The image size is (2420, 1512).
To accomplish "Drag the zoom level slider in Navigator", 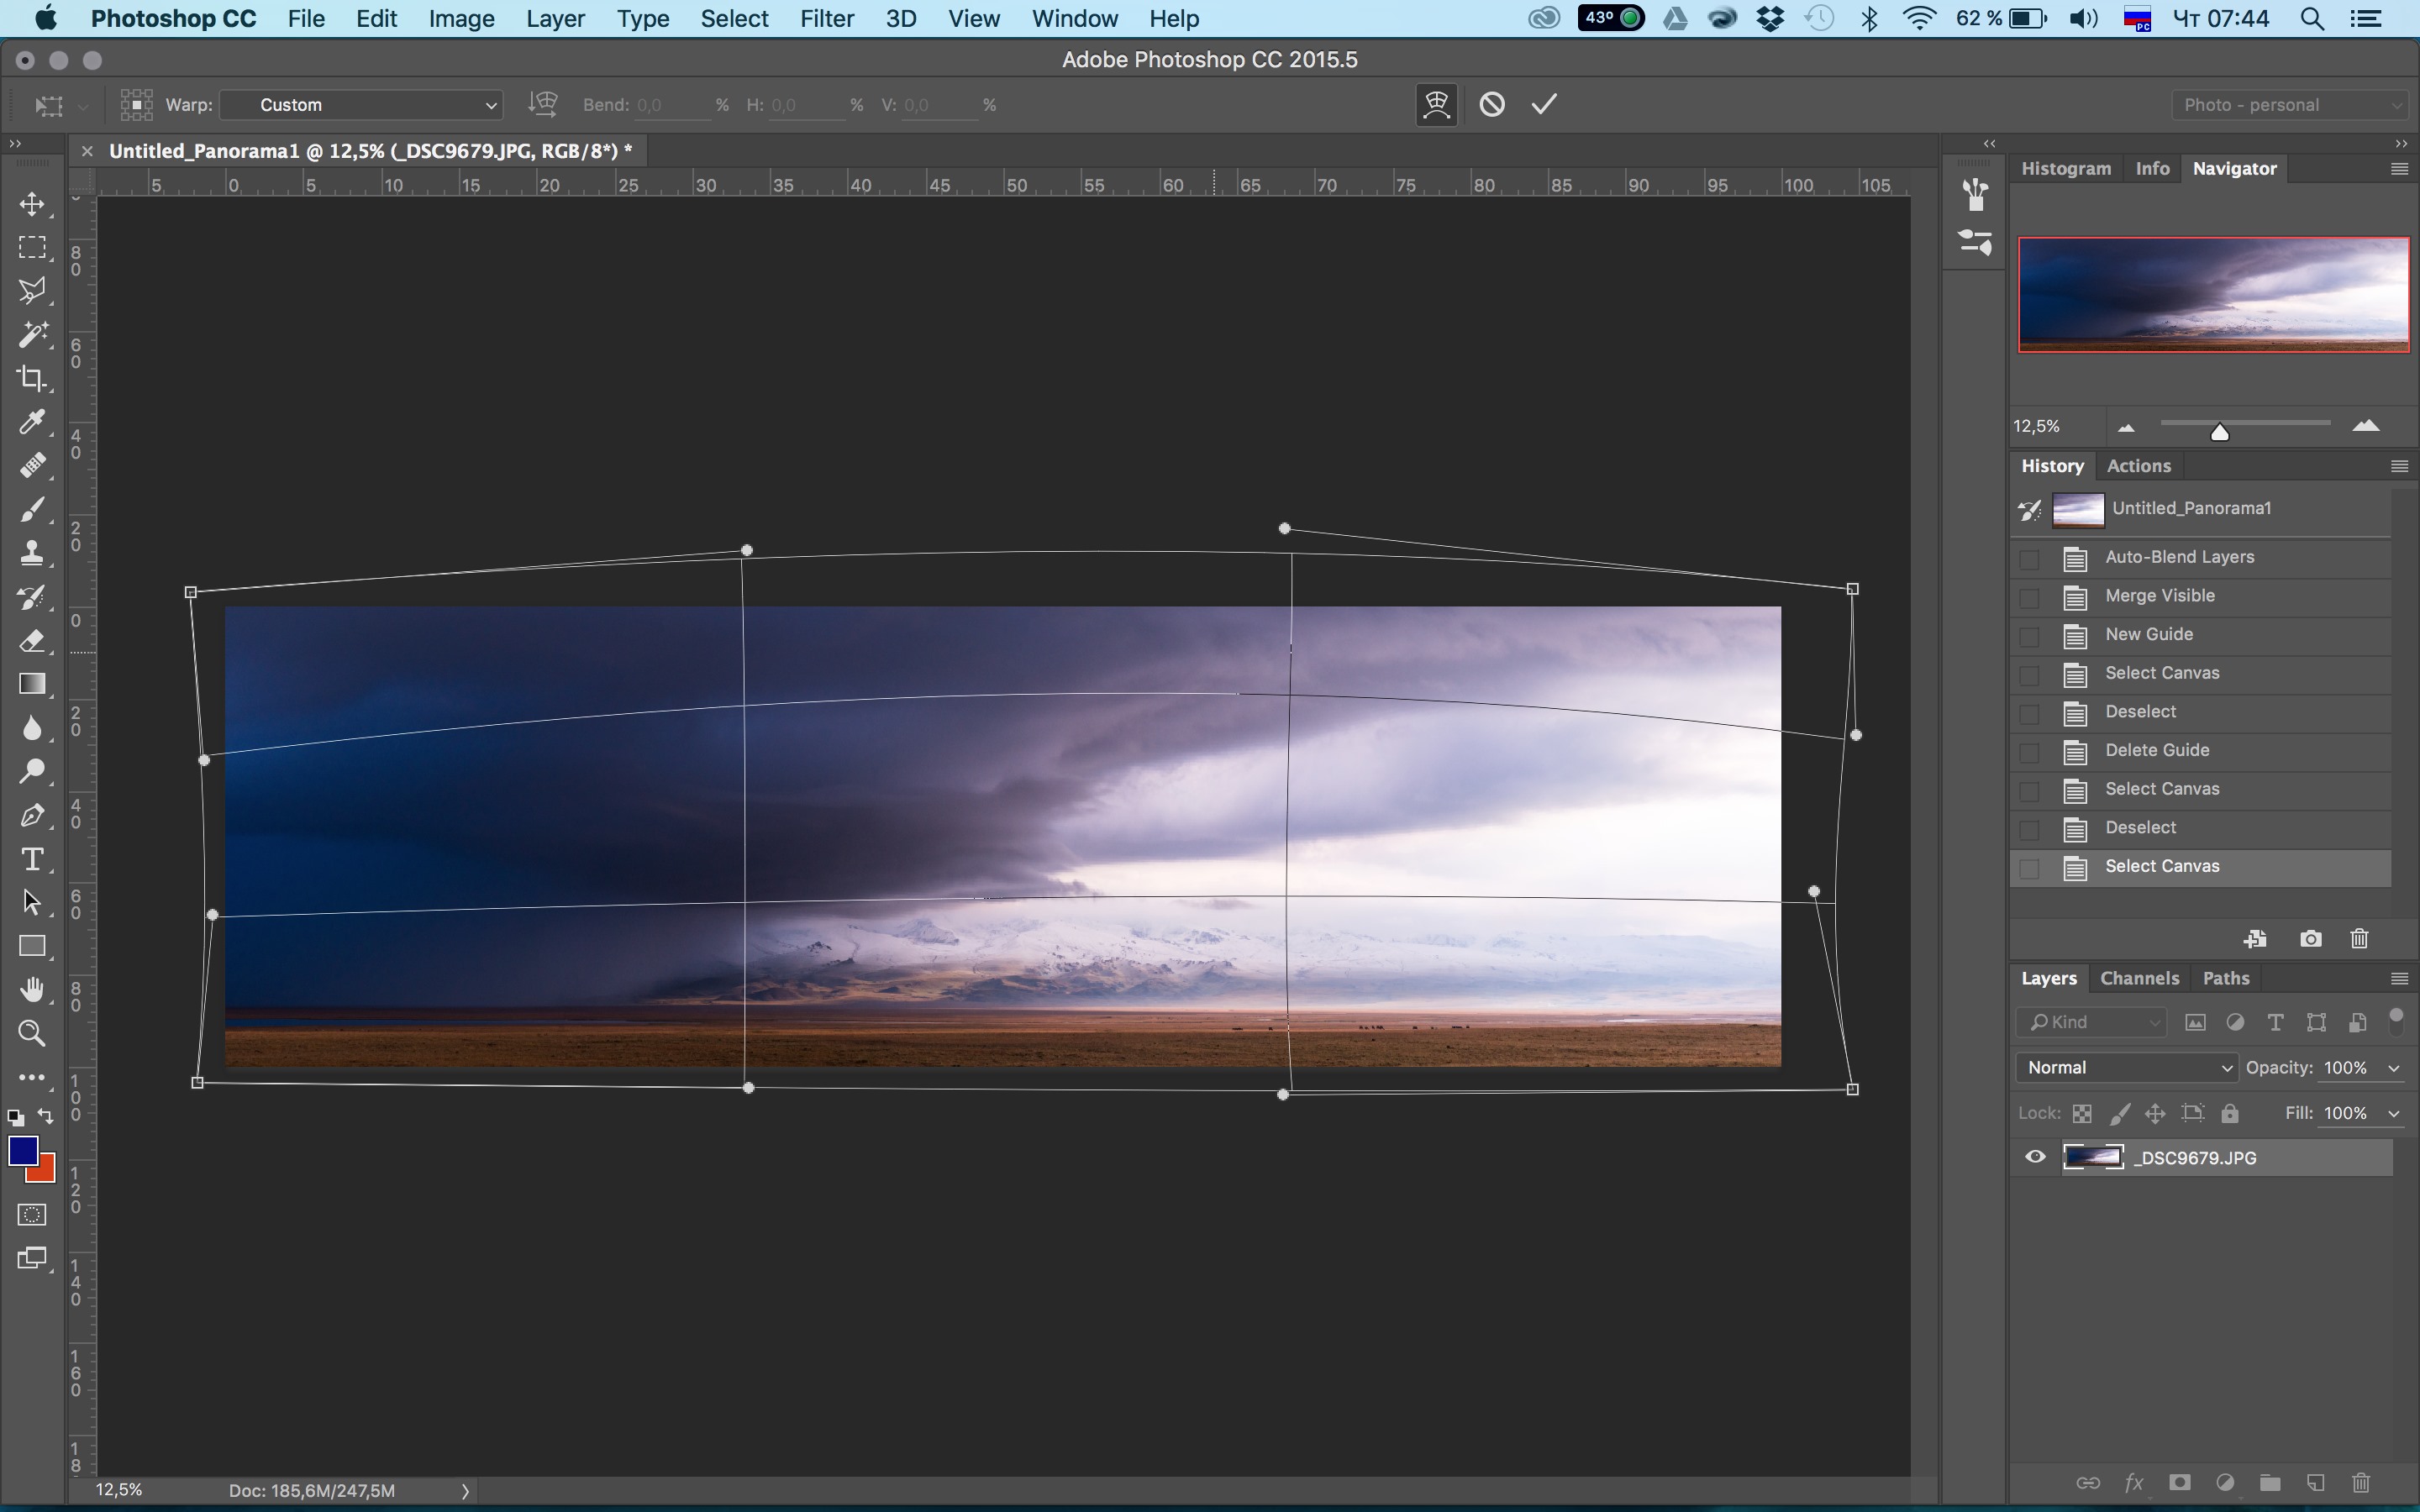I will click(2220, 430).
